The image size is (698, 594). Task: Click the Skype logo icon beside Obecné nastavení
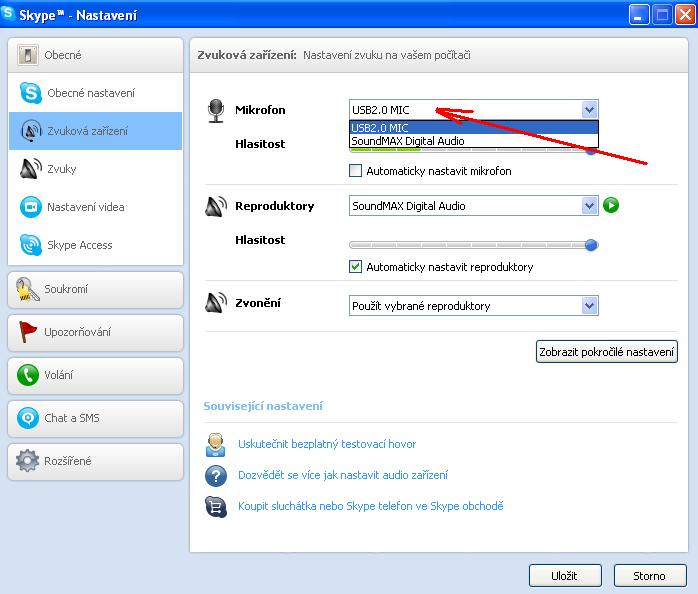(31, 93)
